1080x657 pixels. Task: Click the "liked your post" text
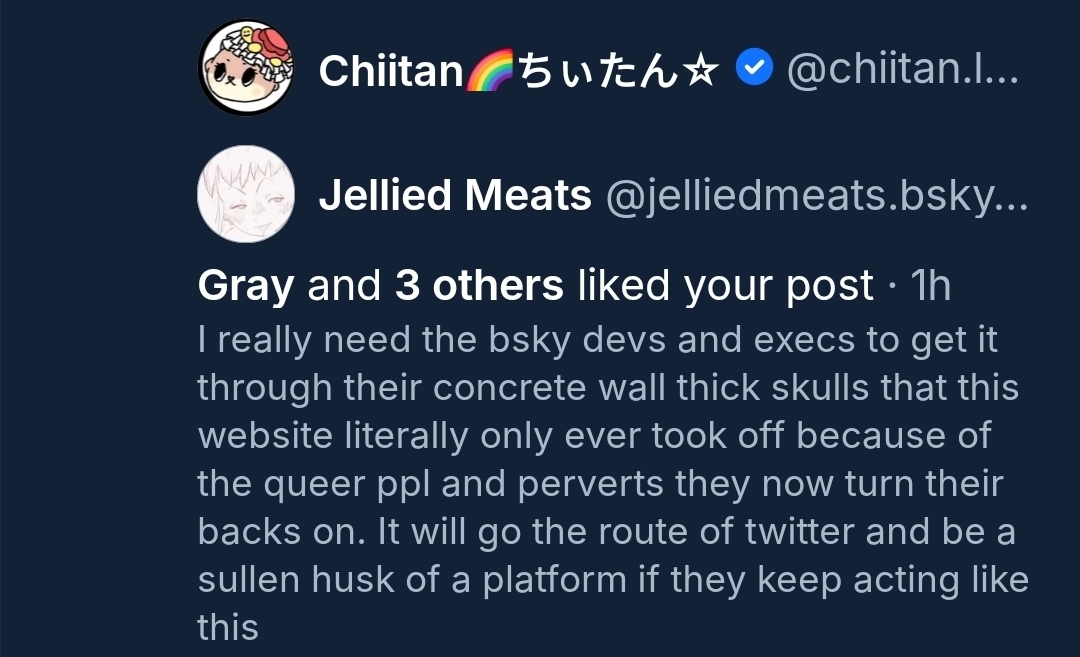[x=725, y=287]
